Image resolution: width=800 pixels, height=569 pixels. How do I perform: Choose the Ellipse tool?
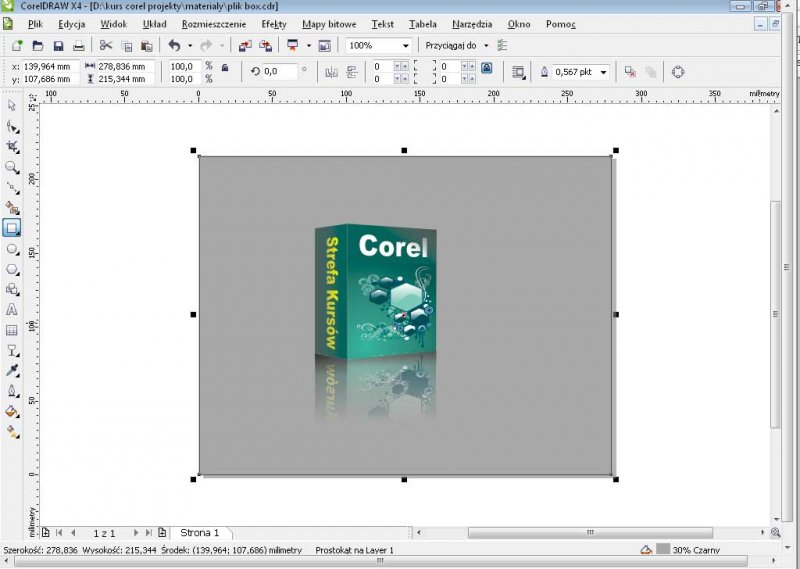[x=12, y=248]
